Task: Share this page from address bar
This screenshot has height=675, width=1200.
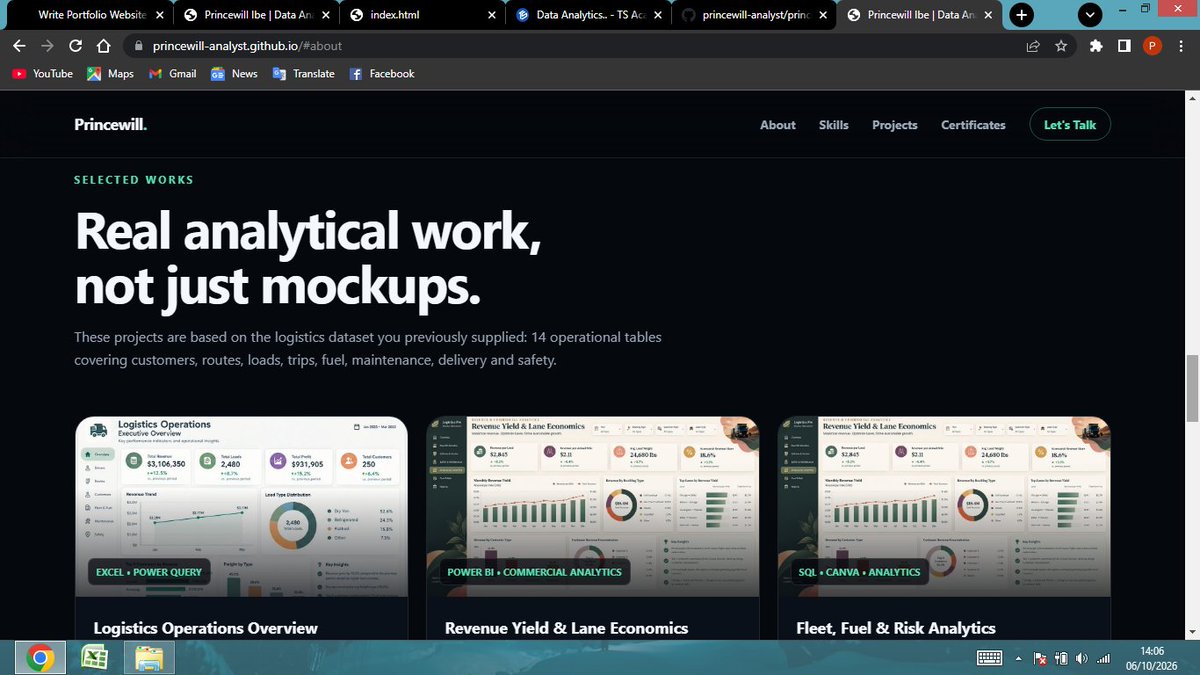Action: click(1033, 46)
